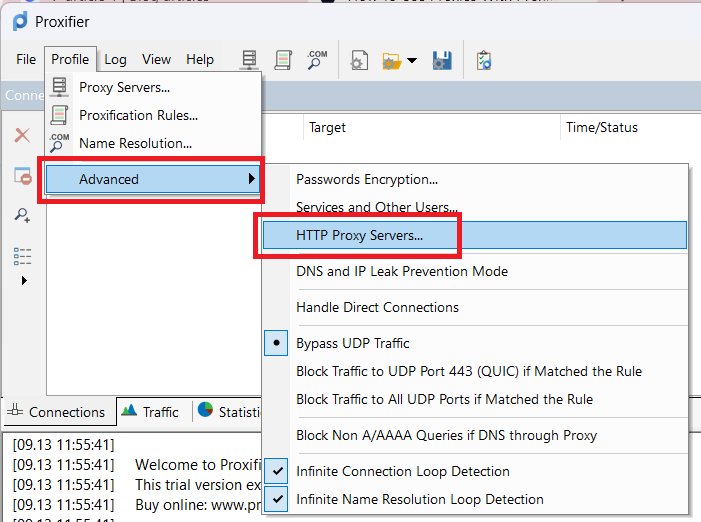This screenshot has width=701, height=522.
Task: Uncheck Infinite Name Resolution Loop Detection
Action: click(x=475, y=499)
